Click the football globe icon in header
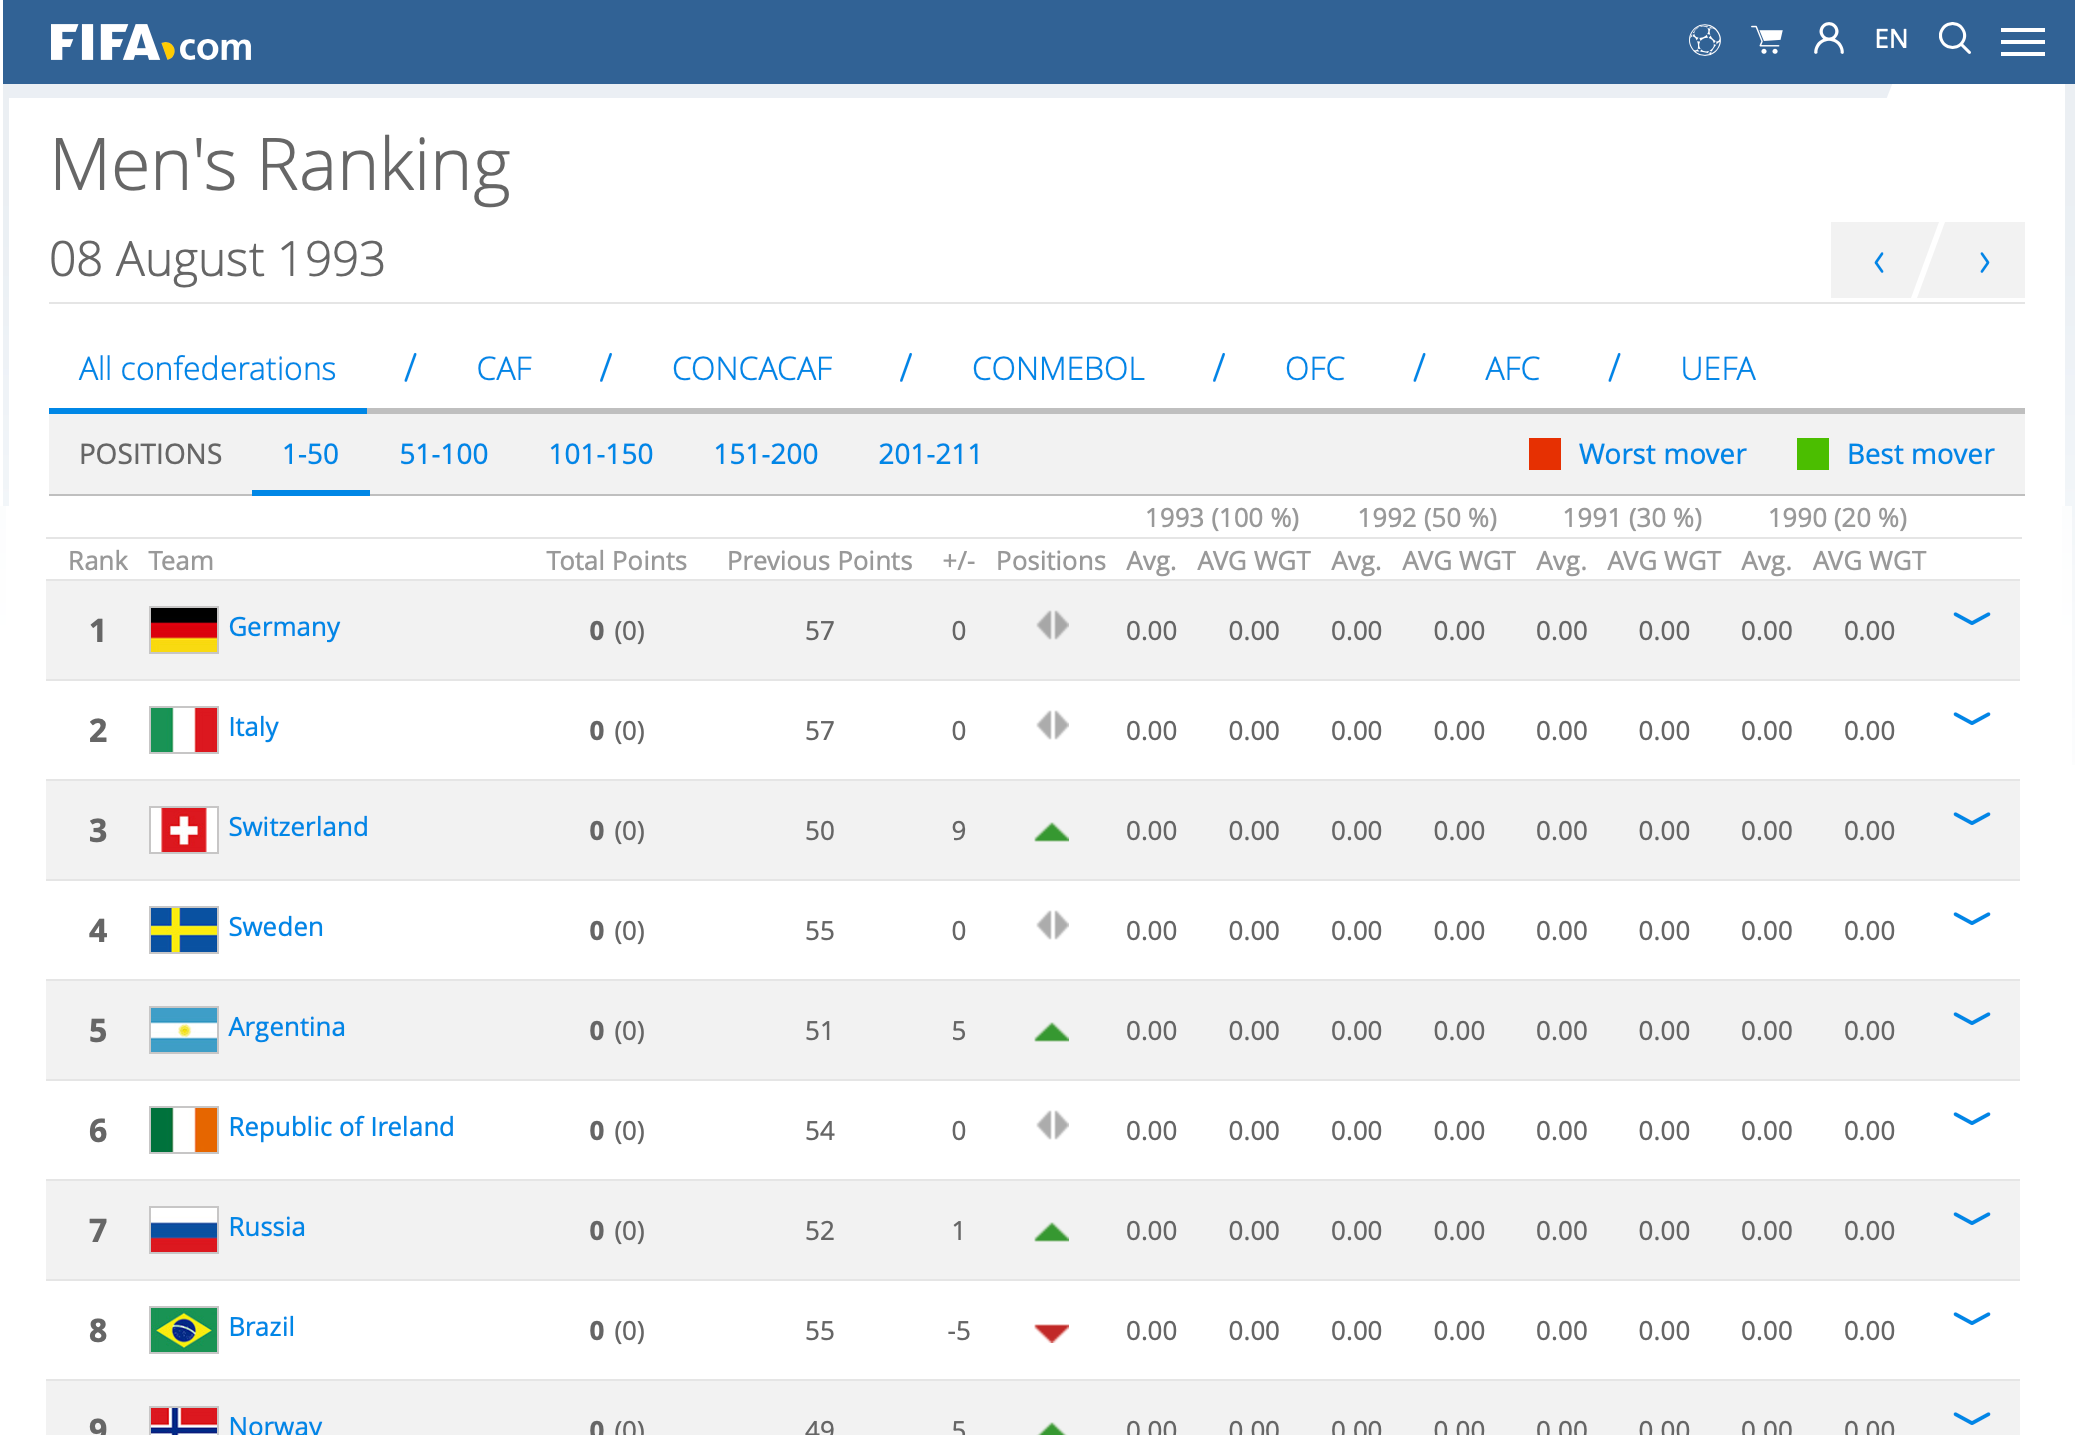 pos(1705,40)
